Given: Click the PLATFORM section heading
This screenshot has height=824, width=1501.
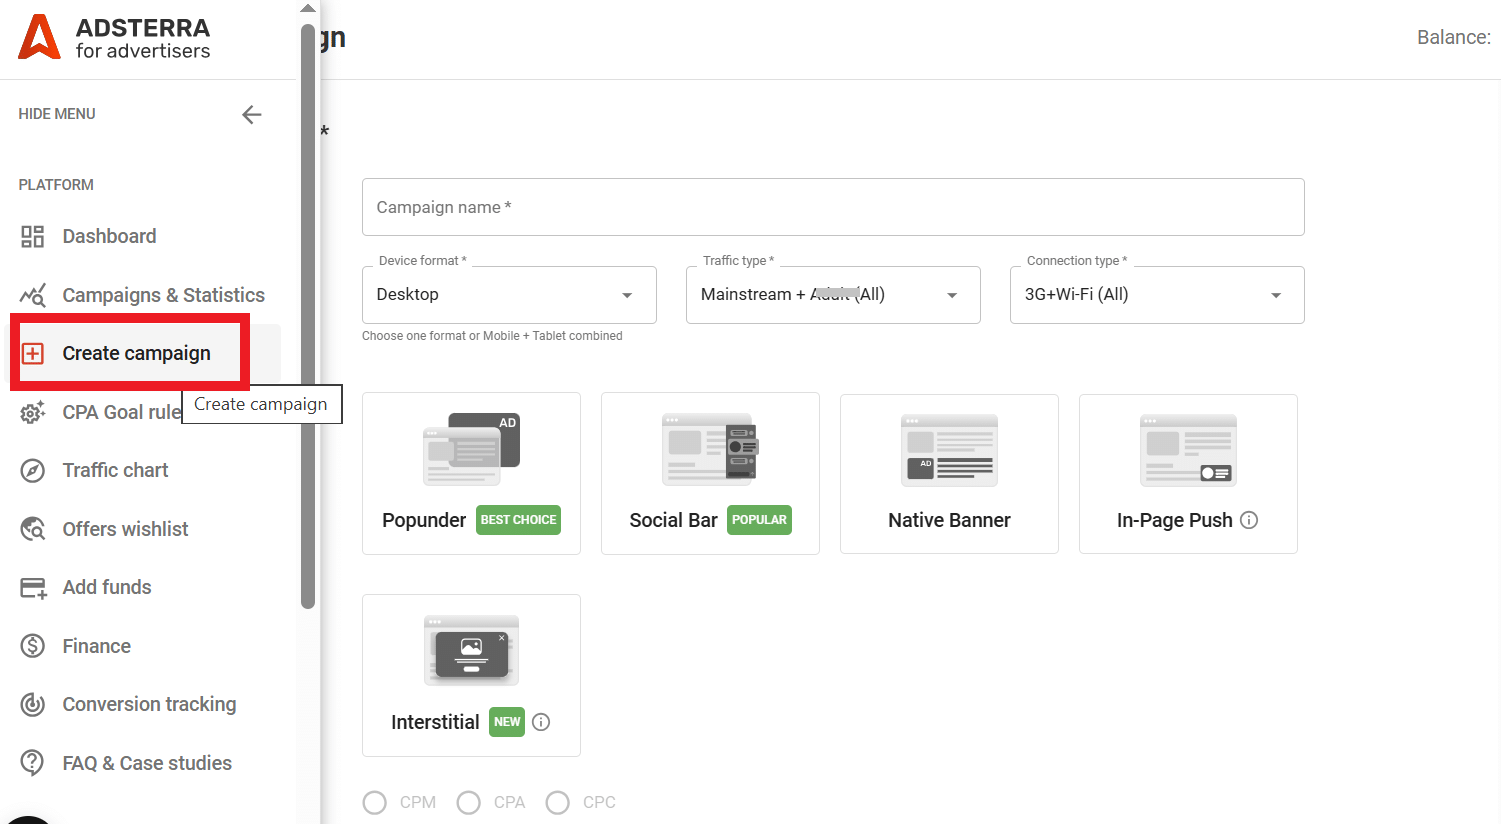Looking at the screenshot, I should [x=56, y=185].
